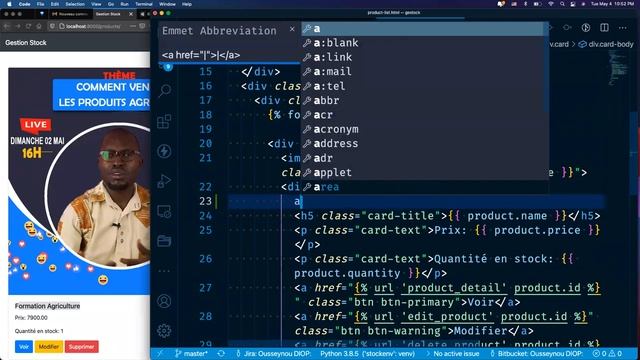640x360 pixels.
Task: Open the lightning bolt activity bar icon
Action: pyautogui.click(x=164, y=151)
